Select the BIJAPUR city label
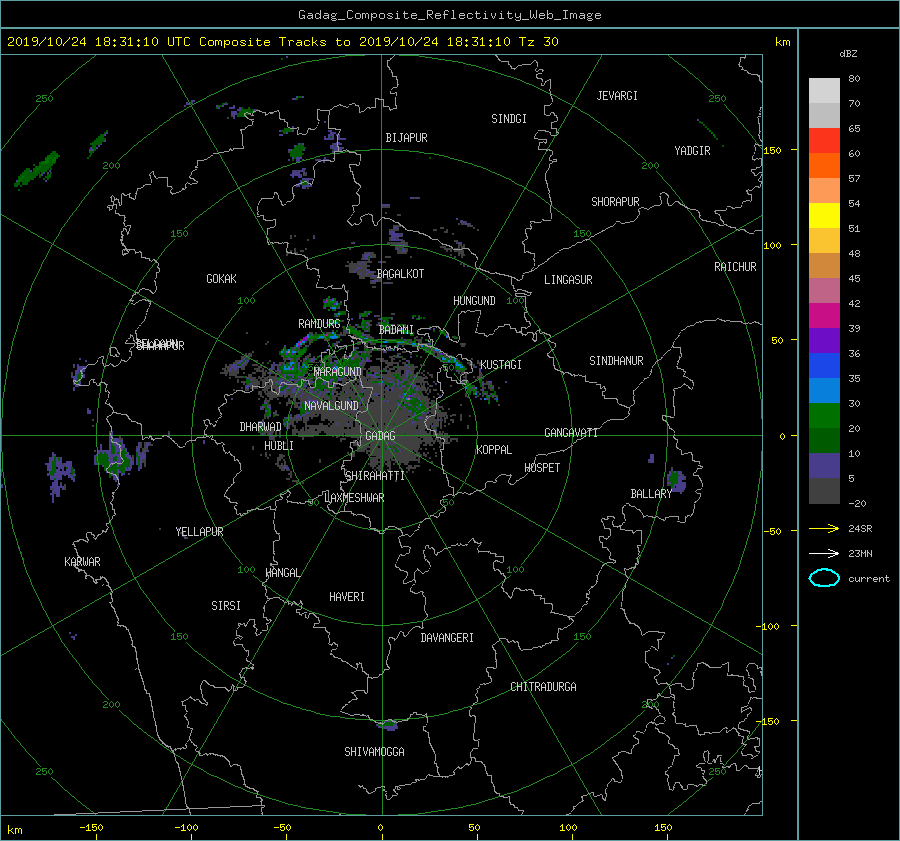 [406, 138]
